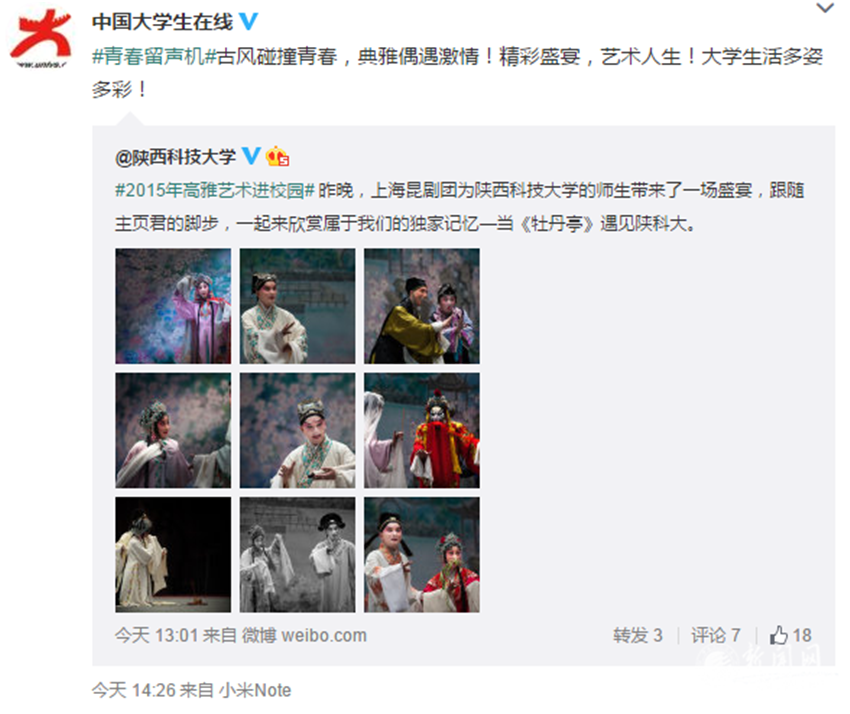Viewport: 850px width, 714px height.
Task: Click 转发 3 to repost
Action: click(638, 635)
